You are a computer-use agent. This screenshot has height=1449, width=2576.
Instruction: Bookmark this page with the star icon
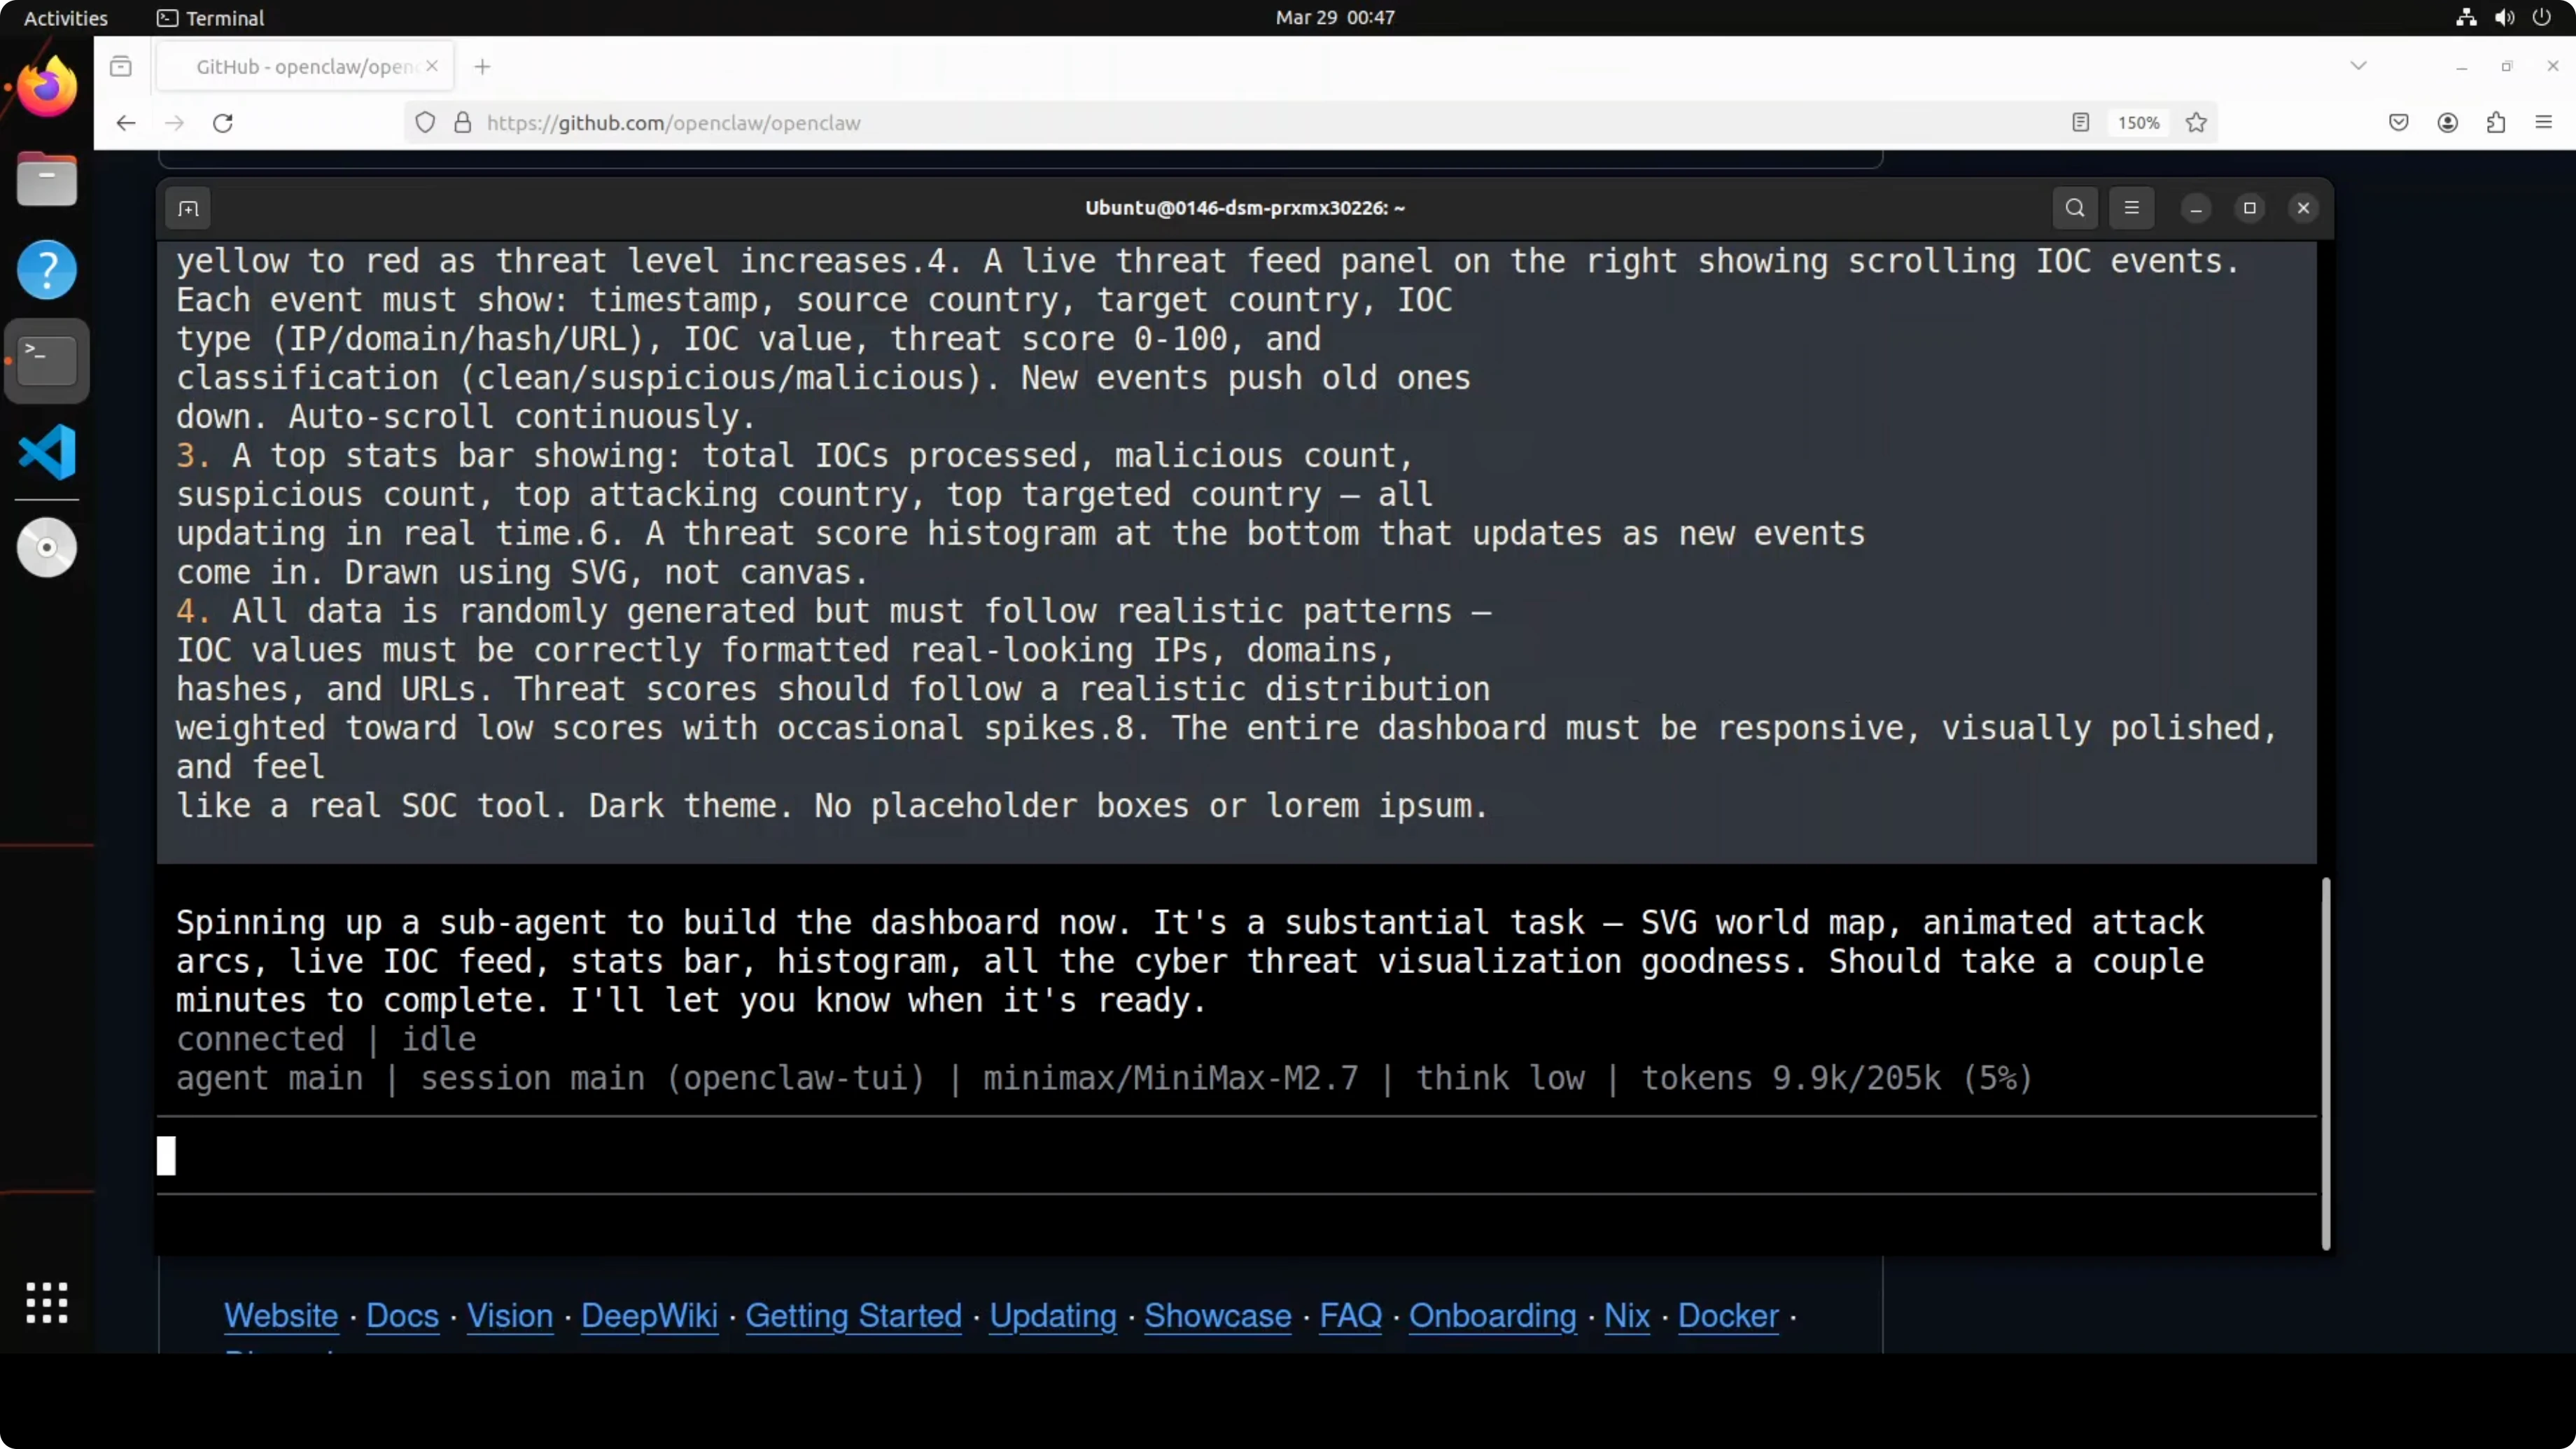(x=2196, y=122)
